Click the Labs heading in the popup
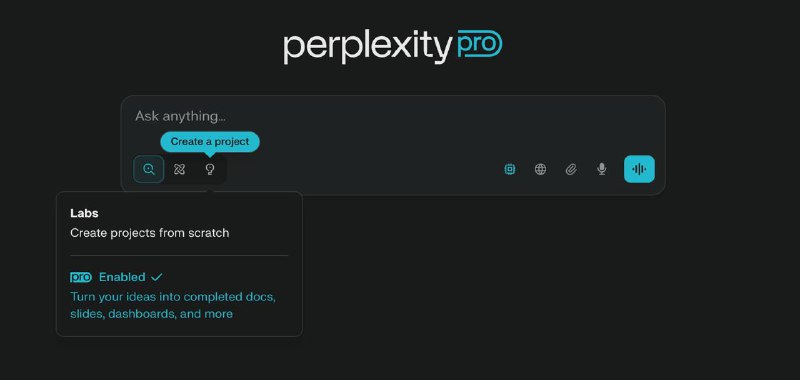 click(84, 213)
